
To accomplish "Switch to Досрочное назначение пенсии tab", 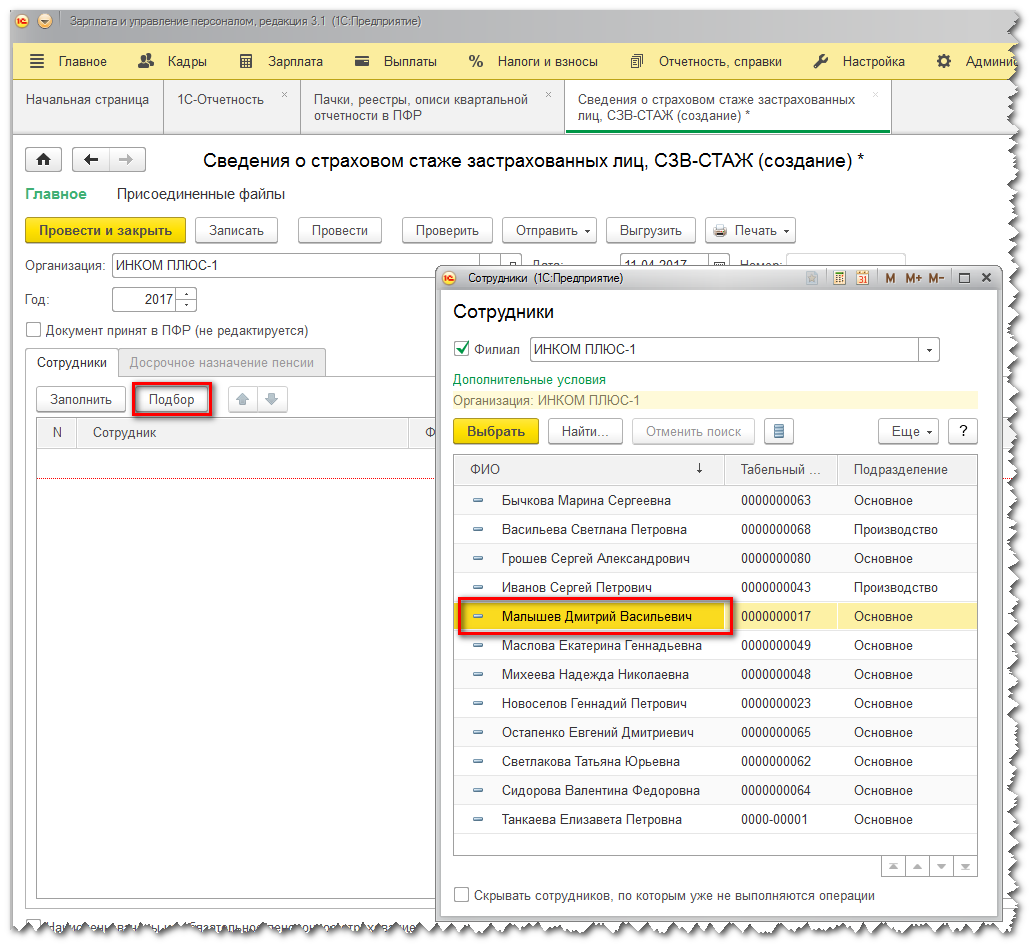I will 221,363.
